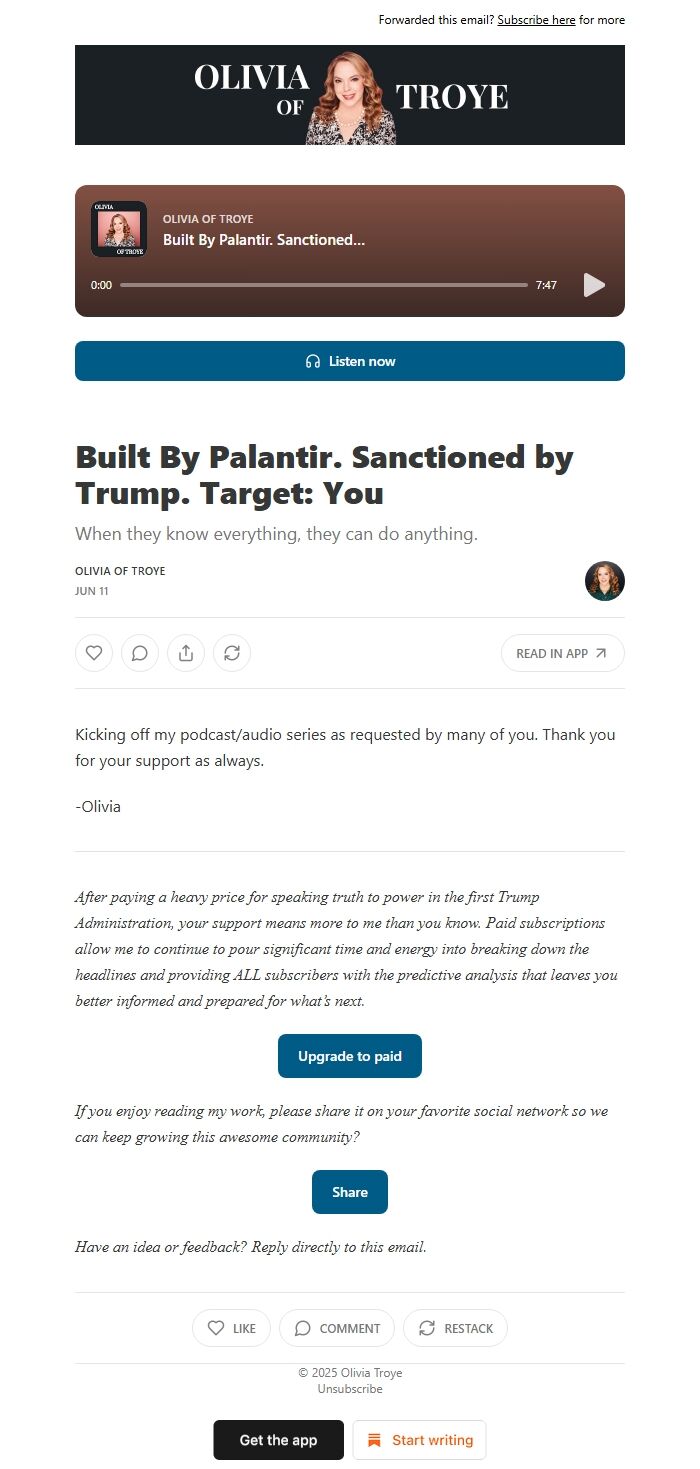The width and height of the screenshot is (700, 1469).
Task: Click the restack icon beside RESTACK text
Action: [428, 1328]
